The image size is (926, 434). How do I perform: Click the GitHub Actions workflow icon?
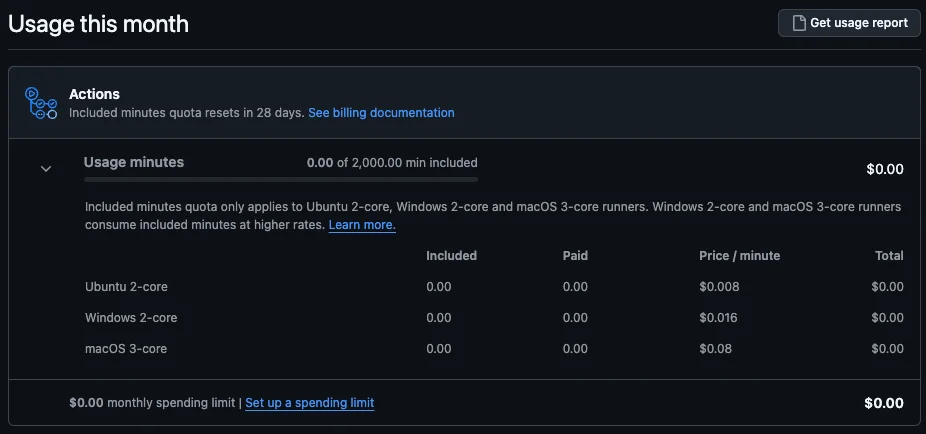pos(41,103)
